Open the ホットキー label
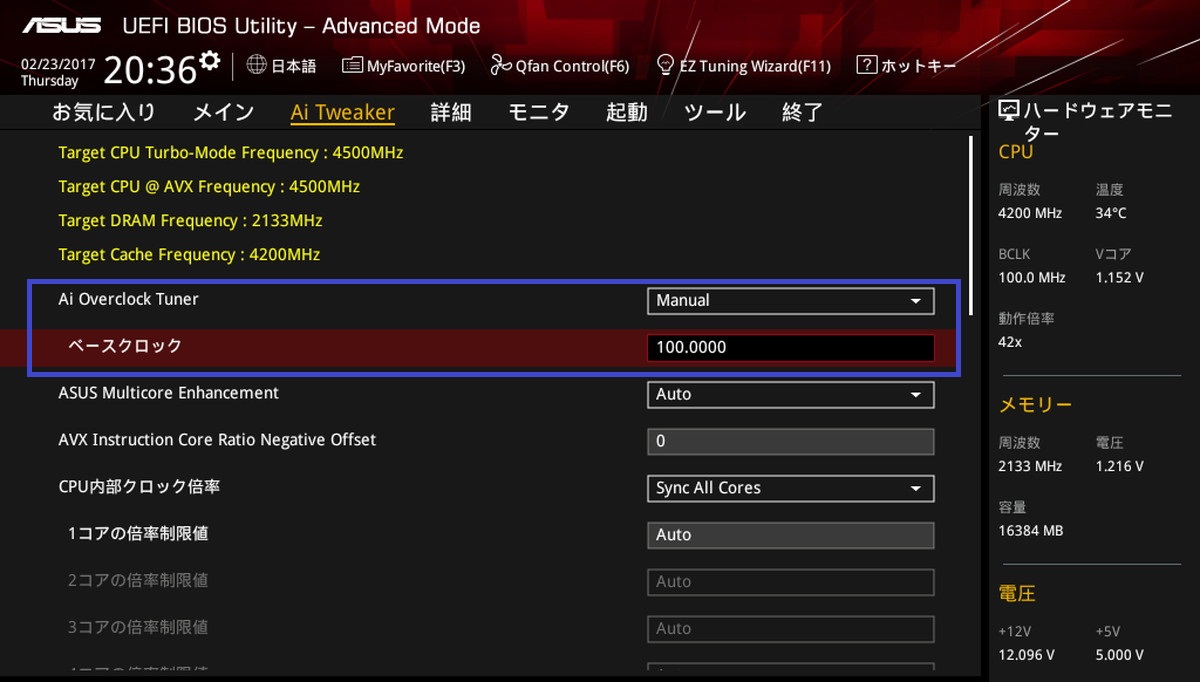This screenshot has width=1200, height=682. point(918,66)
